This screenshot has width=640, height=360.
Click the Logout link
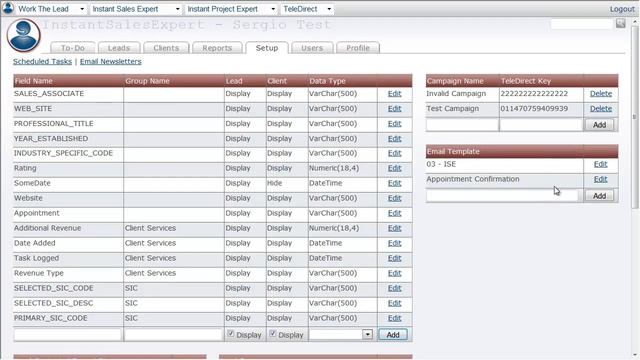(622, 9)
